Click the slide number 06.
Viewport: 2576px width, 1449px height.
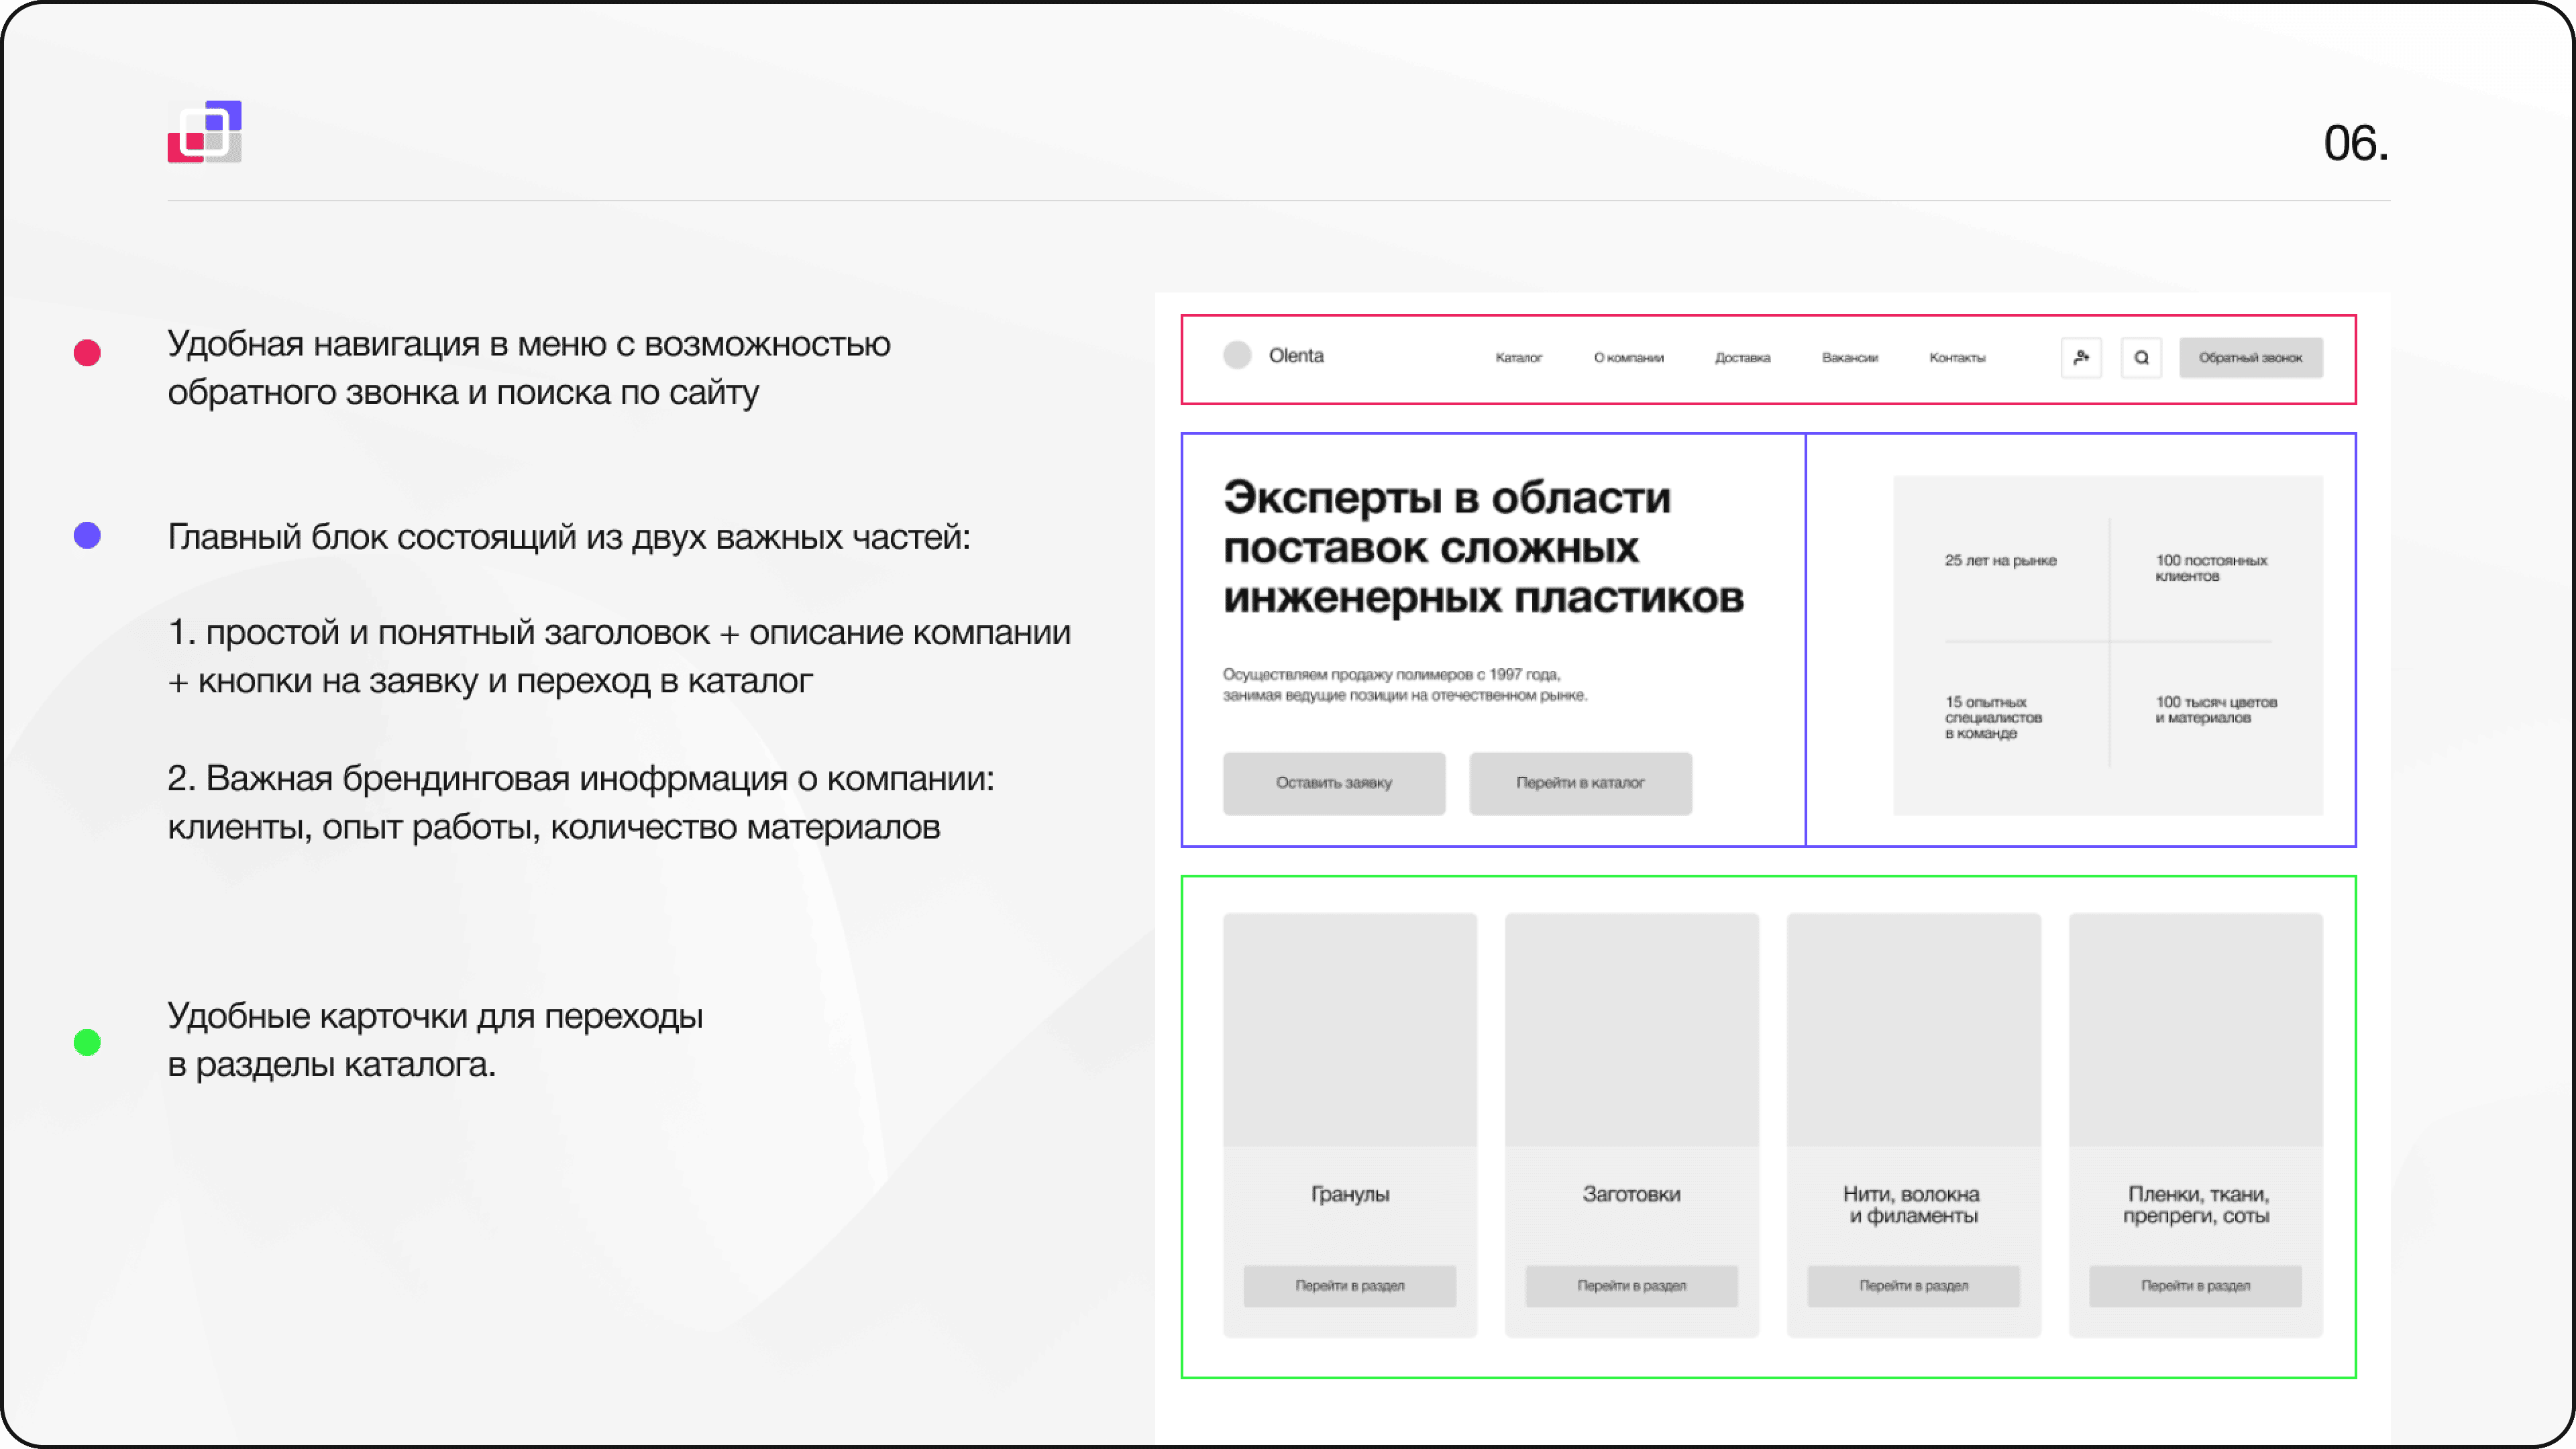click(2356, 143)
